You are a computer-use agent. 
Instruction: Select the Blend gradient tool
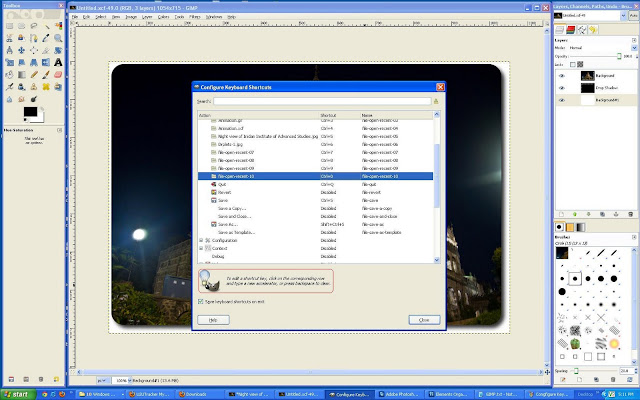point(21,75)
